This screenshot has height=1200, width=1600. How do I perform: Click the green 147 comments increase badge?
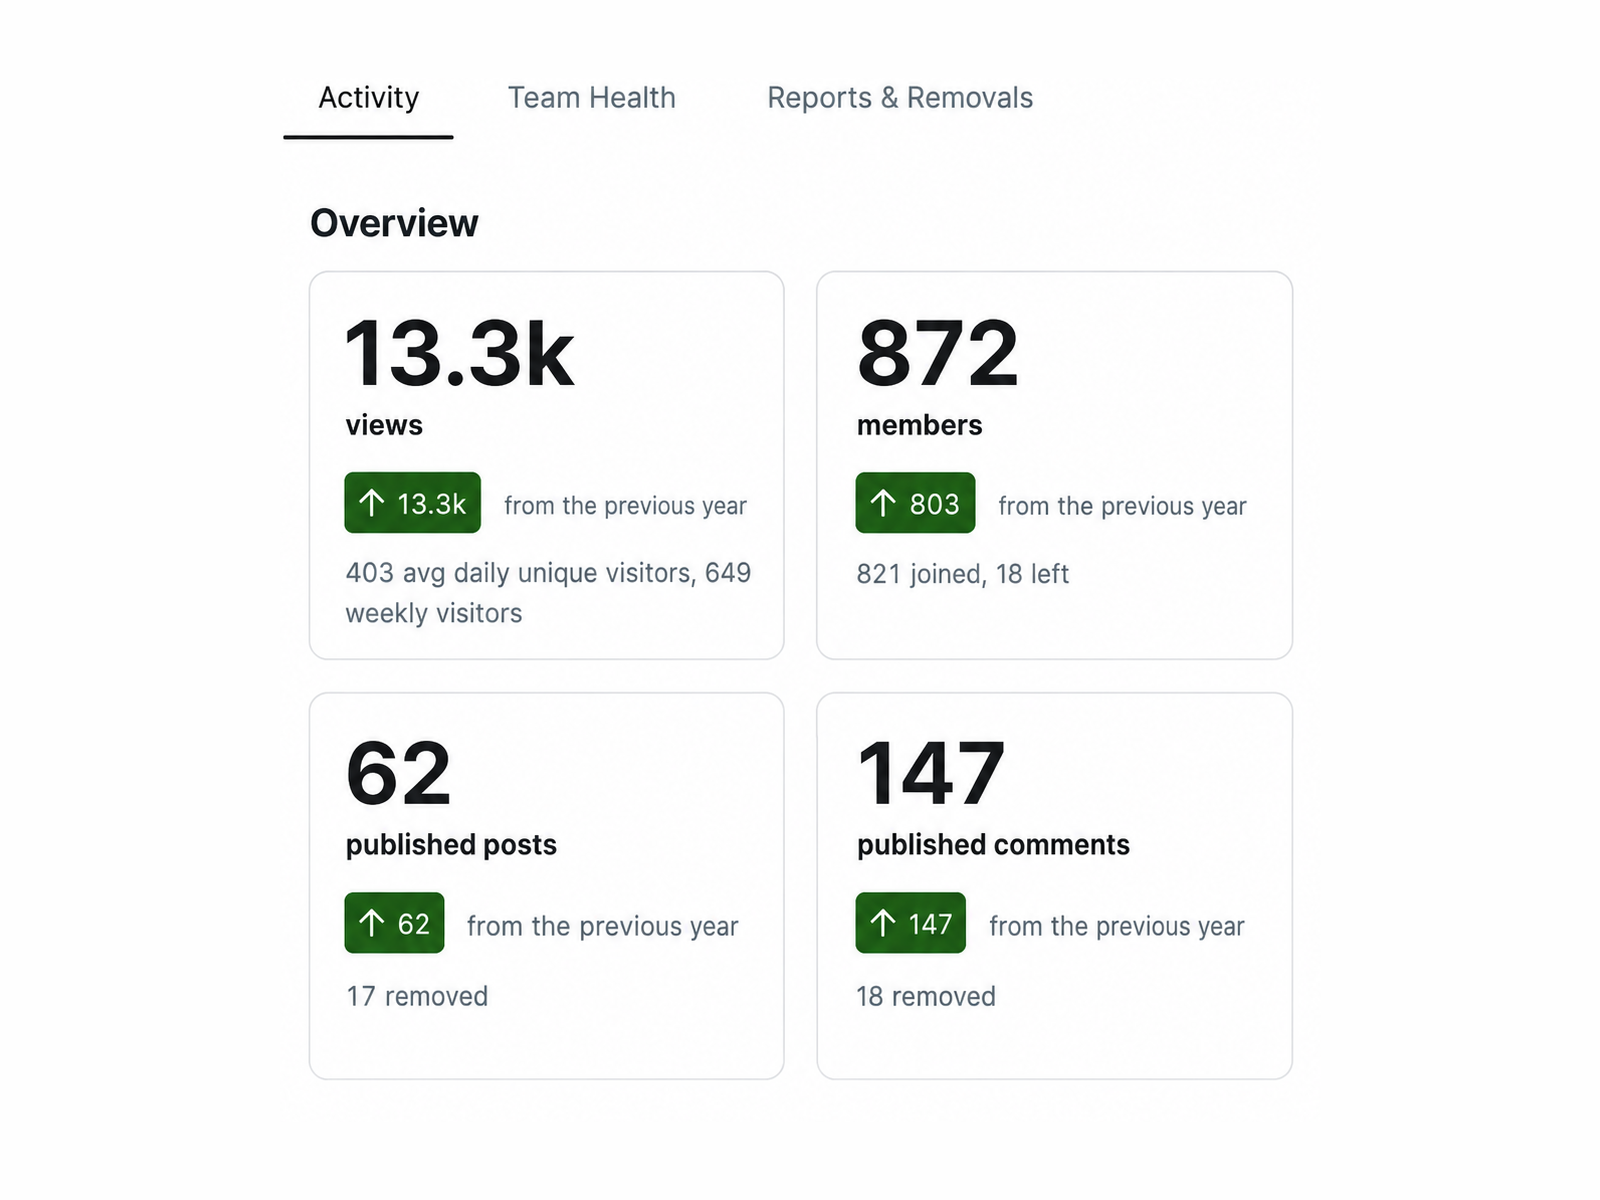pos(911,923)
